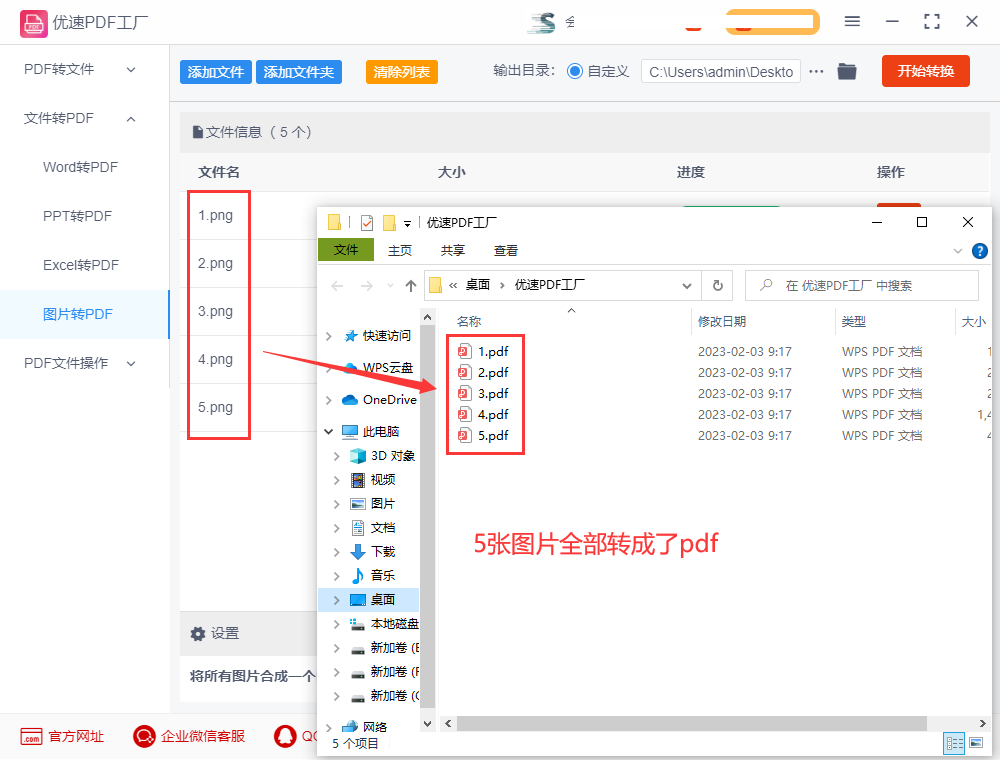Click the output path input field

tap(721, 72)
